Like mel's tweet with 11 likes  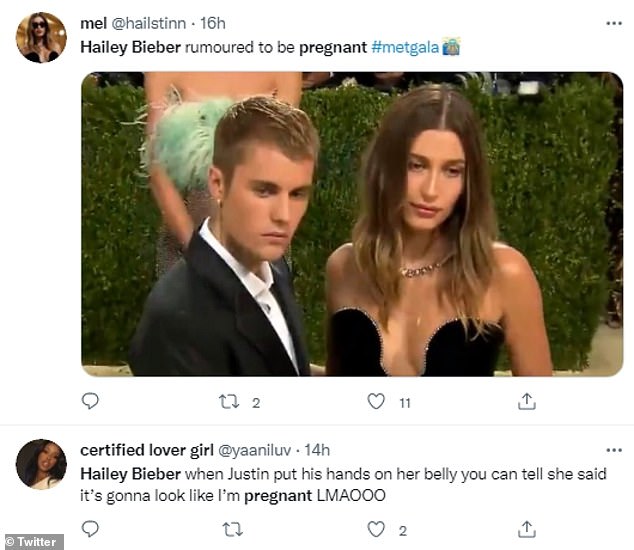[x=376, y=401]
